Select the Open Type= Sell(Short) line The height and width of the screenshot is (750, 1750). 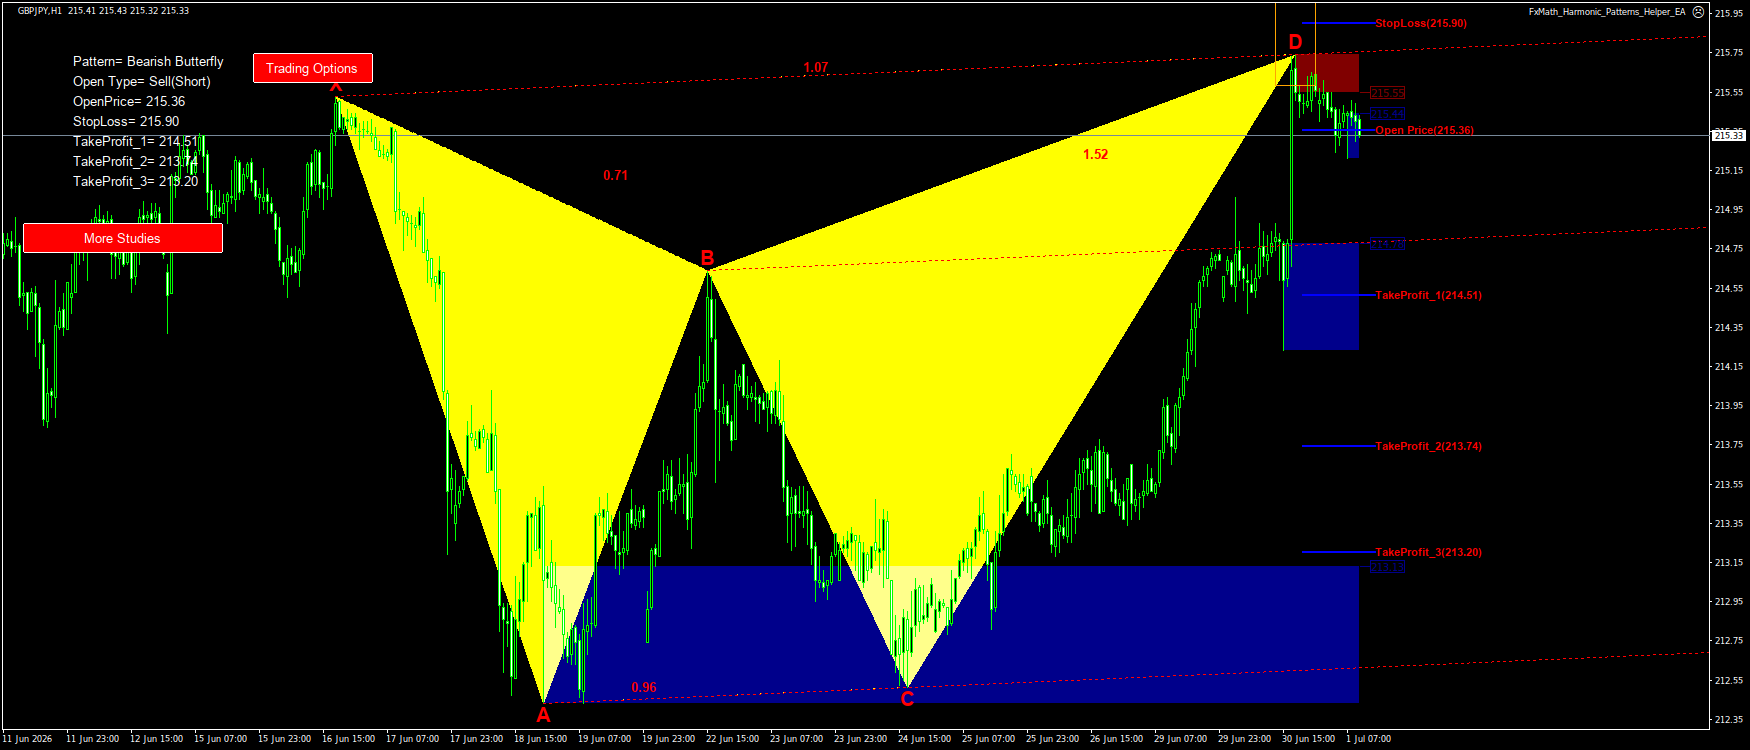pyautogui.click(x=141, y=81)
